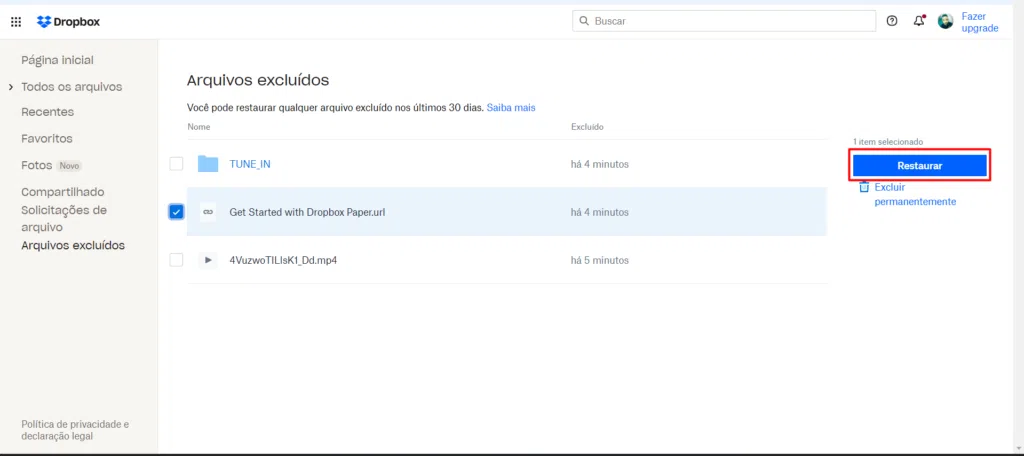
Task: Open Solicitações de arquivo
Action: [64, 219]
